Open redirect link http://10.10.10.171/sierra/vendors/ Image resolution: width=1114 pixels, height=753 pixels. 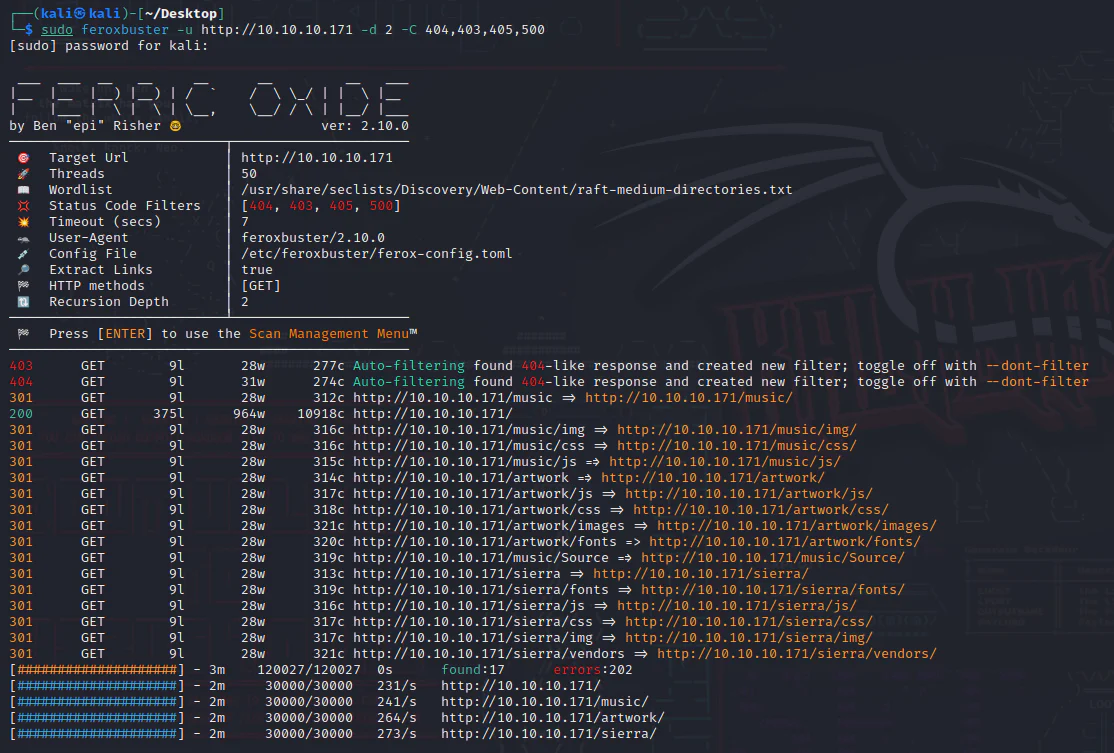tap(796, 654)
